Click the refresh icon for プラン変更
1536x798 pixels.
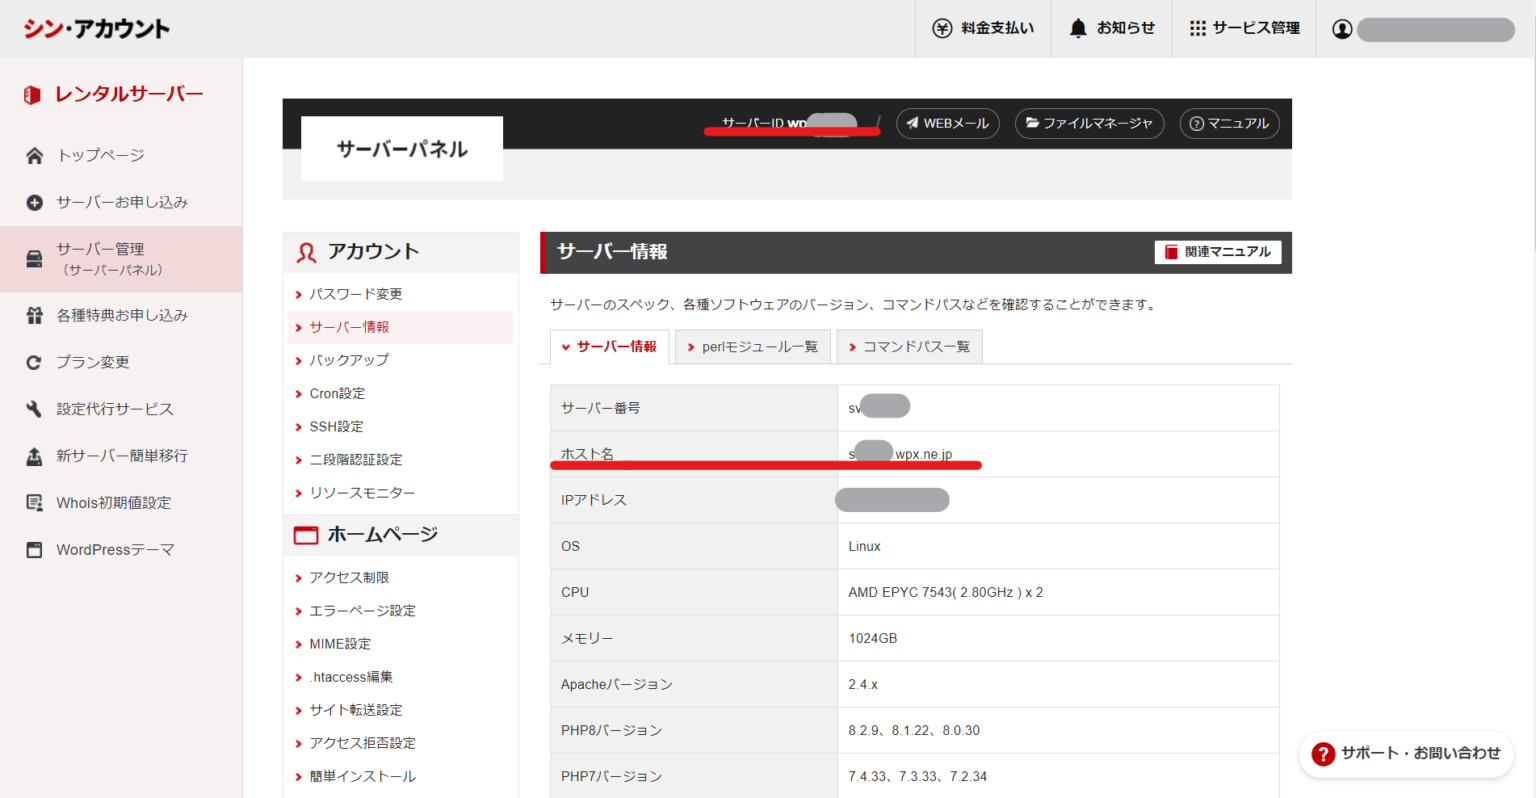coord(34,362)
